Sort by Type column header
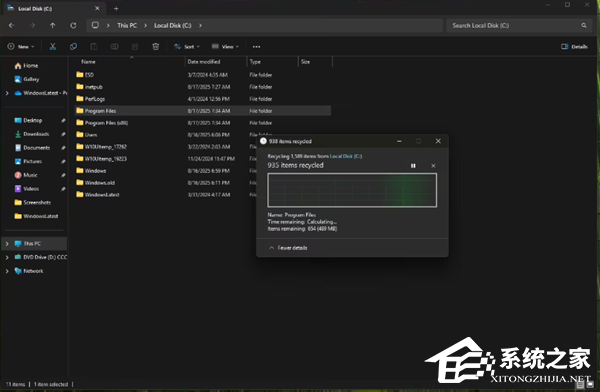The image size is (600, 392). [x=255, y=62]
